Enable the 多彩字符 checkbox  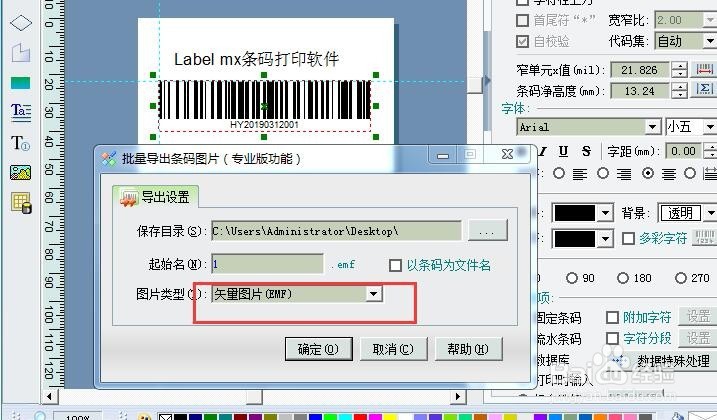click(x=628, y=238)
